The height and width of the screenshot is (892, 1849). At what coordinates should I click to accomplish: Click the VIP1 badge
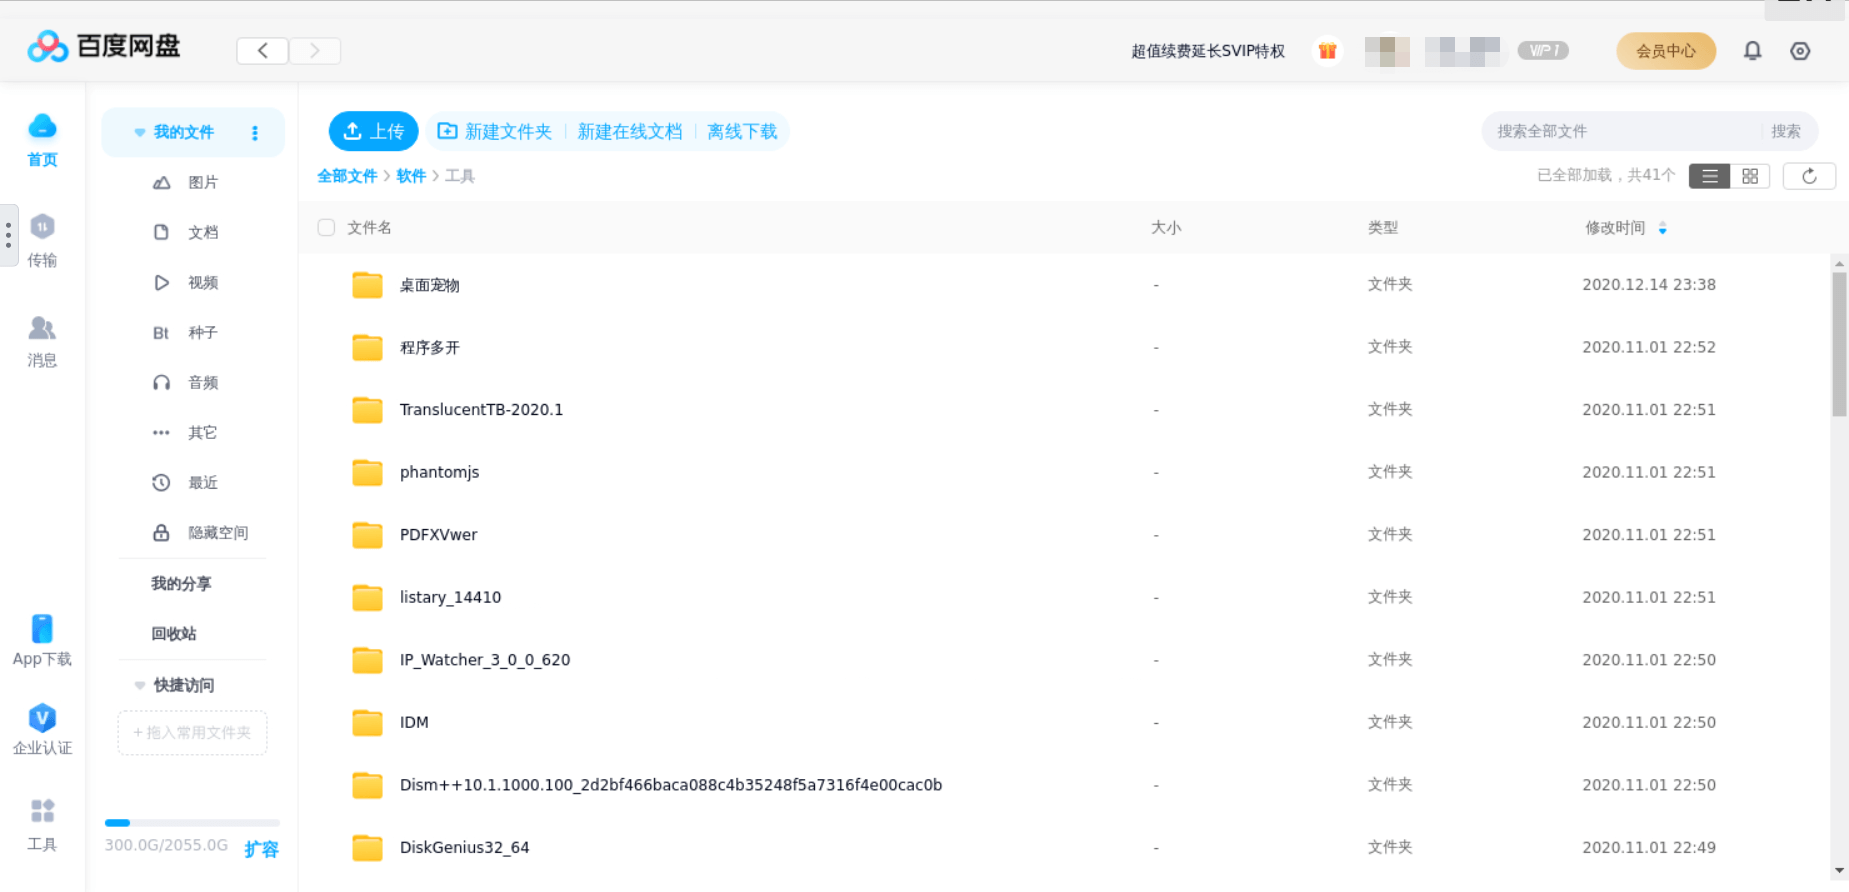pyautogui.click(x=1543, y=50)
